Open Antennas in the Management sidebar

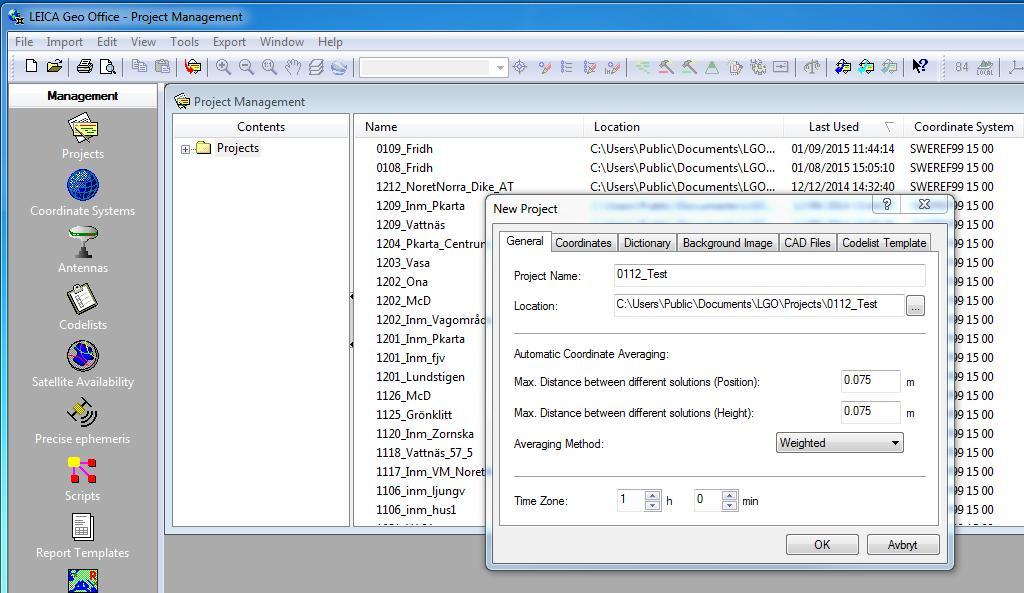(83, 250)
